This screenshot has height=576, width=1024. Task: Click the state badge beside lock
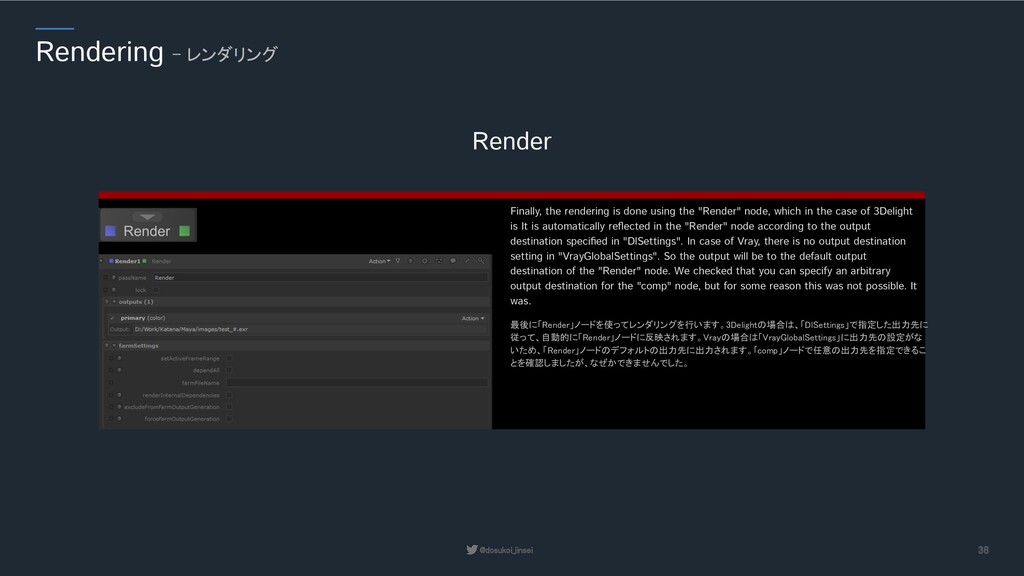click(x=114, y=289)
